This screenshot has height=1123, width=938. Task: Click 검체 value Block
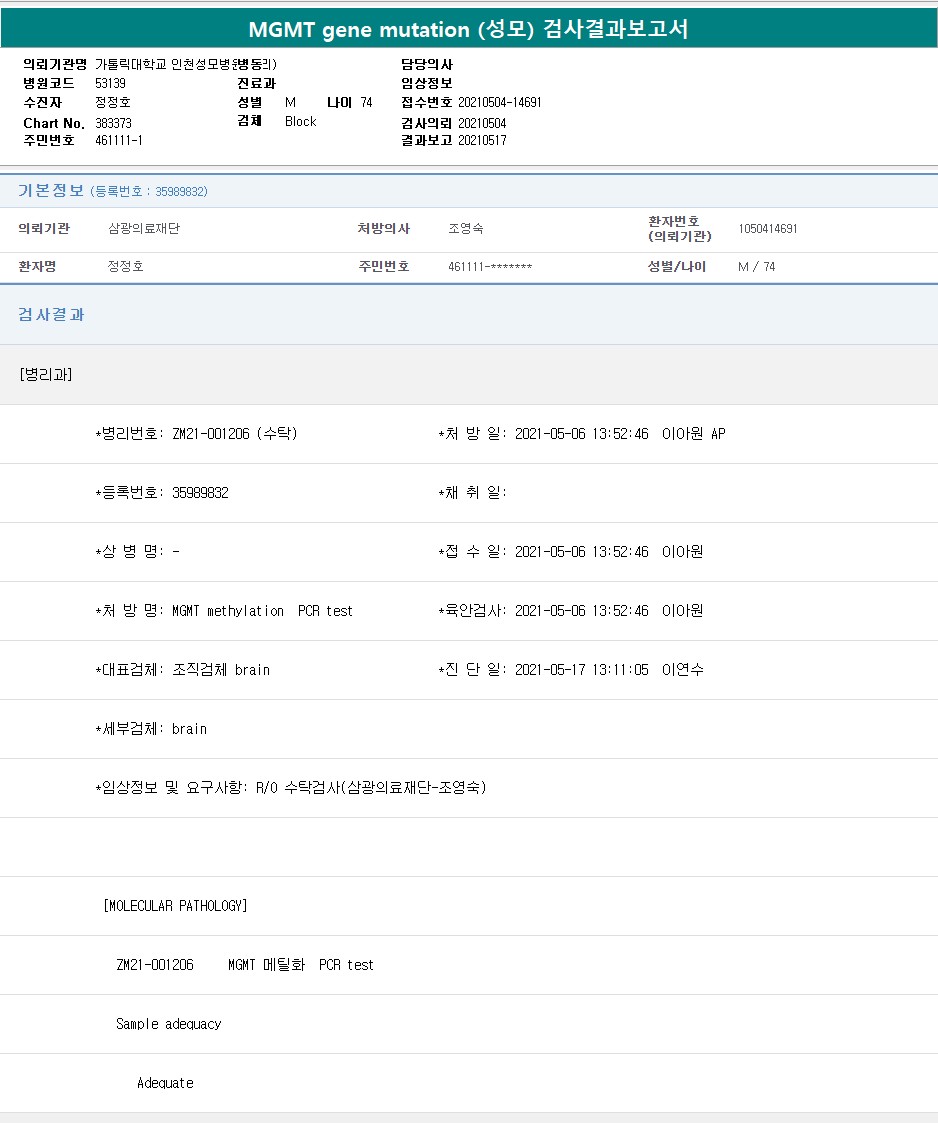point(300,122)
